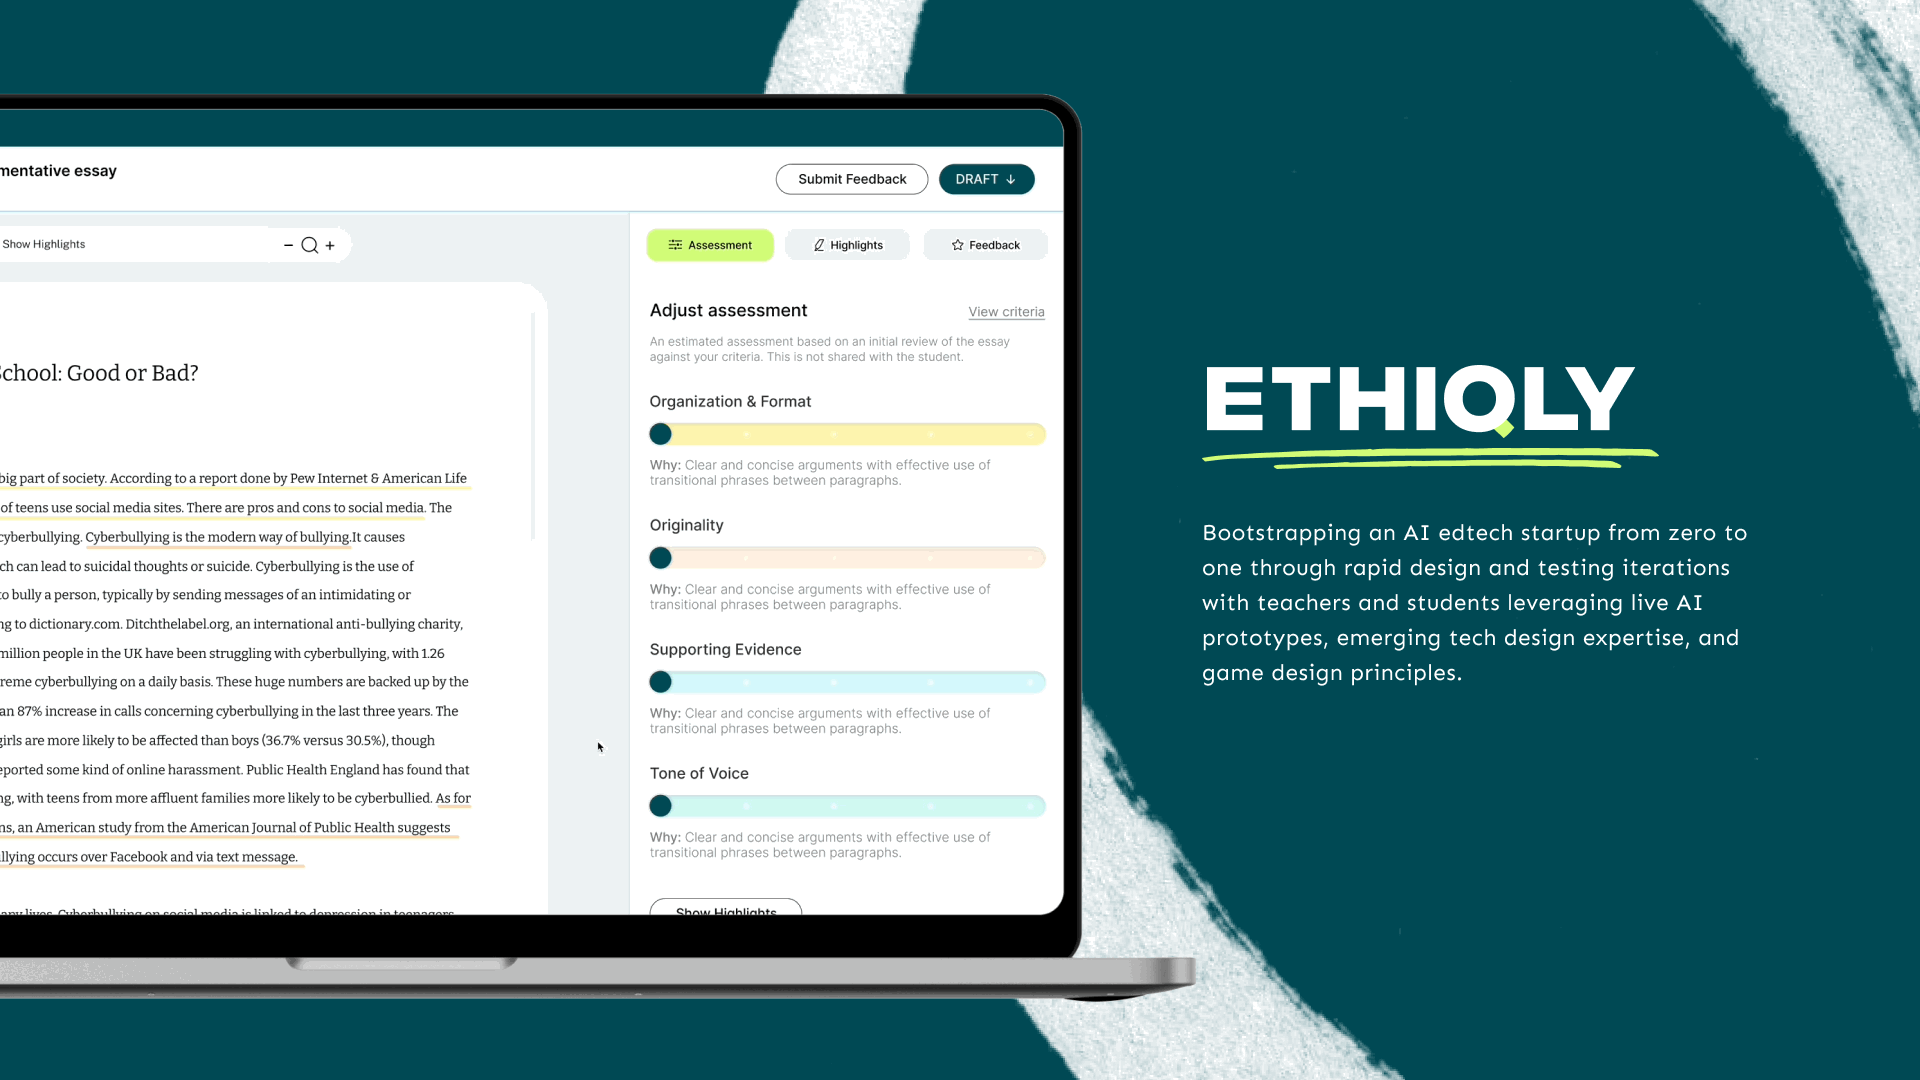Click the zoom out icon

(x=289, y=243)
